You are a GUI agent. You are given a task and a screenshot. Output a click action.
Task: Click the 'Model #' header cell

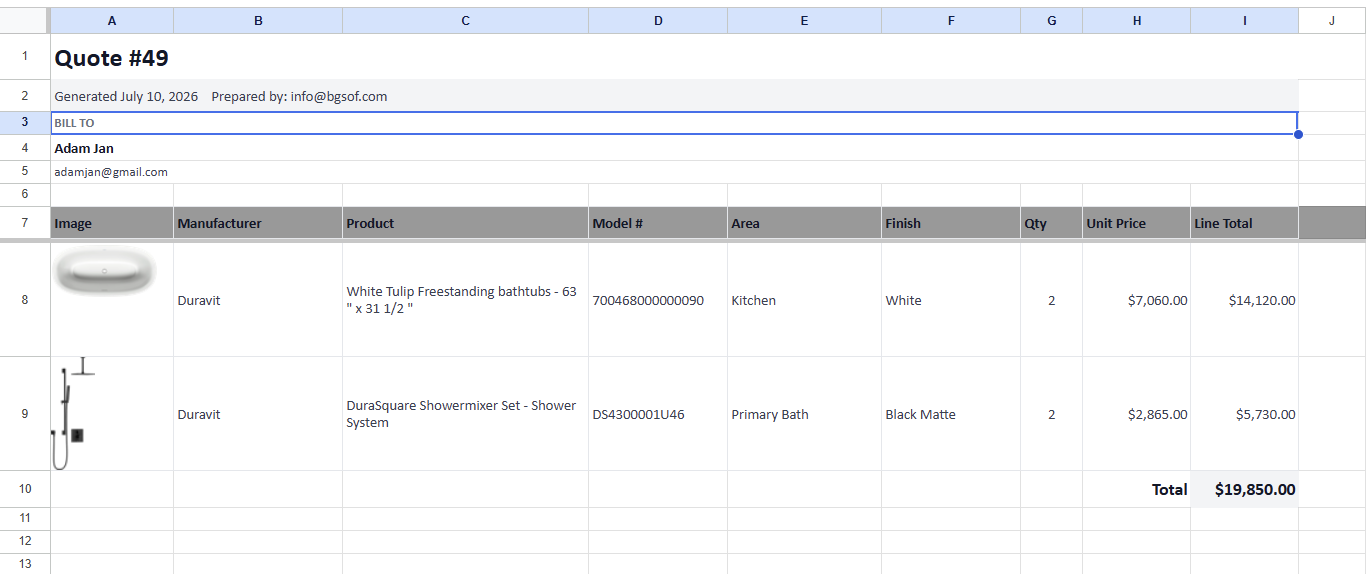658,223
